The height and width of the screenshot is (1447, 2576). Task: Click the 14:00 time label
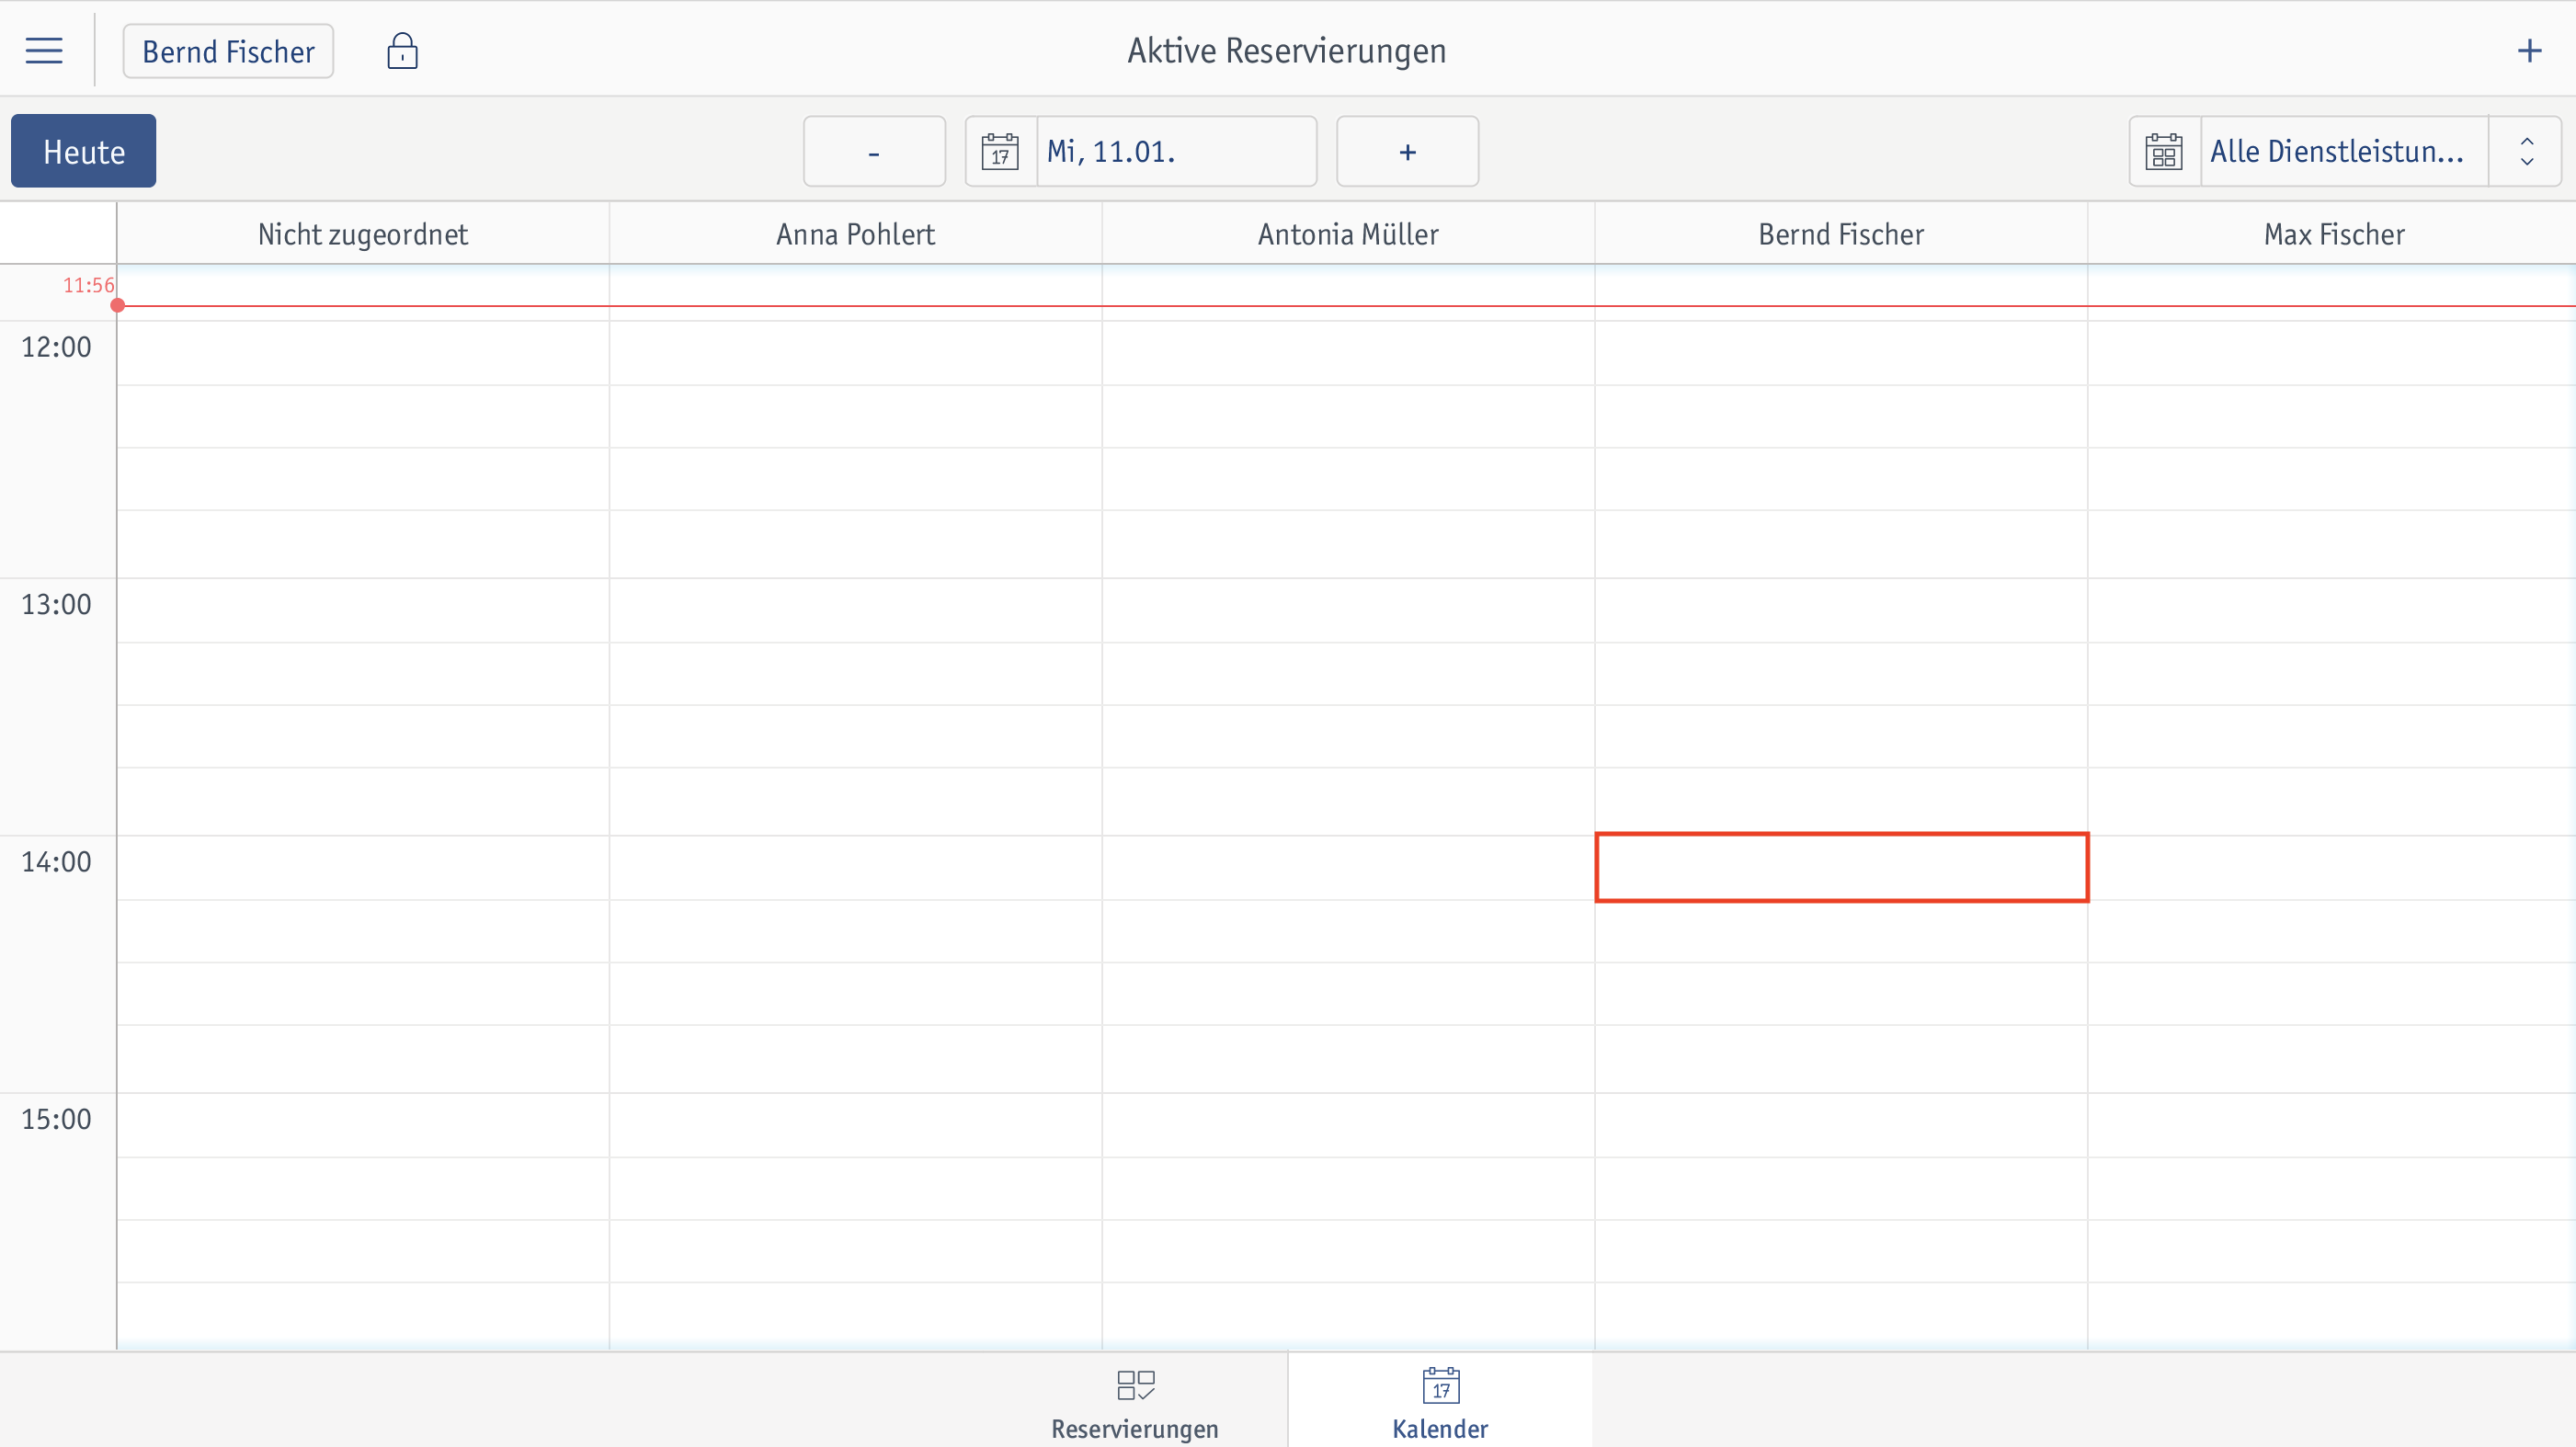(56, 861)
